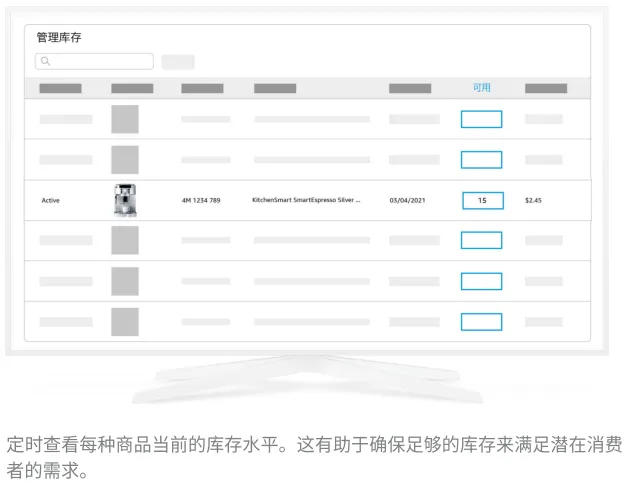Click the search magnifier icon
Image resolution: width=629 pixels, height=487 pixels.
pyautogui.click(x=45, y=61)
